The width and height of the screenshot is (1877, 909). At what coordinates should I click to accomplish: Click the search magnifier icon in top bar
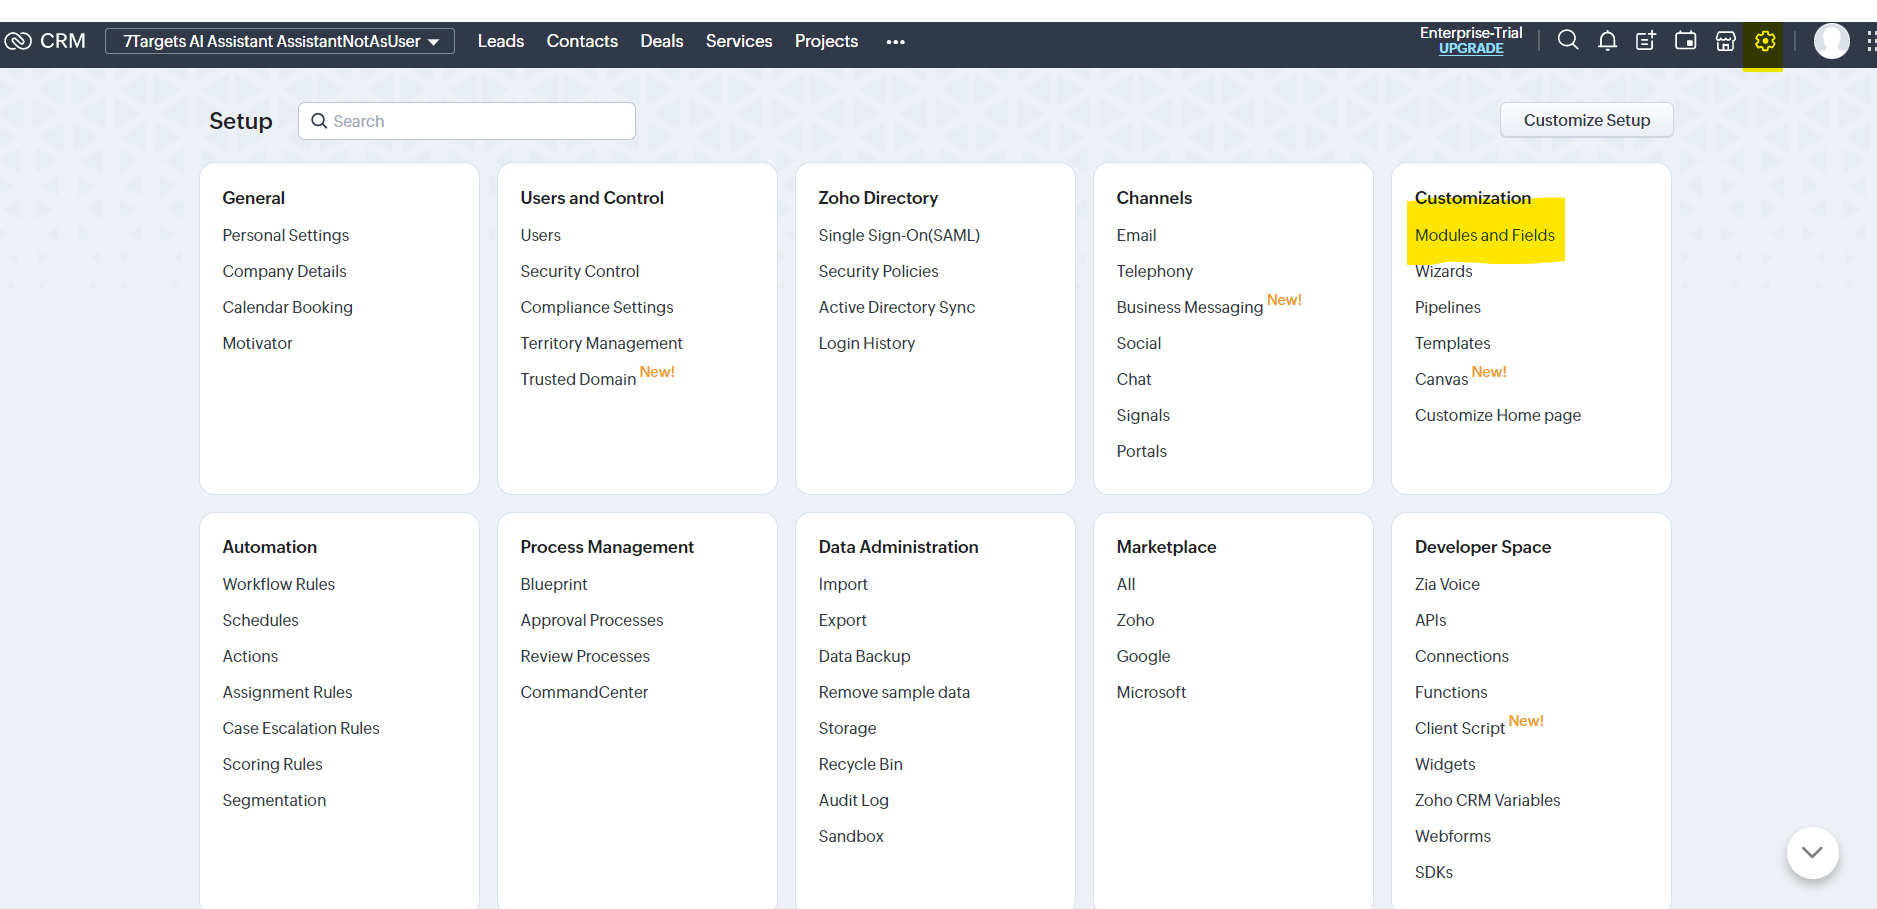(1567, 41)
